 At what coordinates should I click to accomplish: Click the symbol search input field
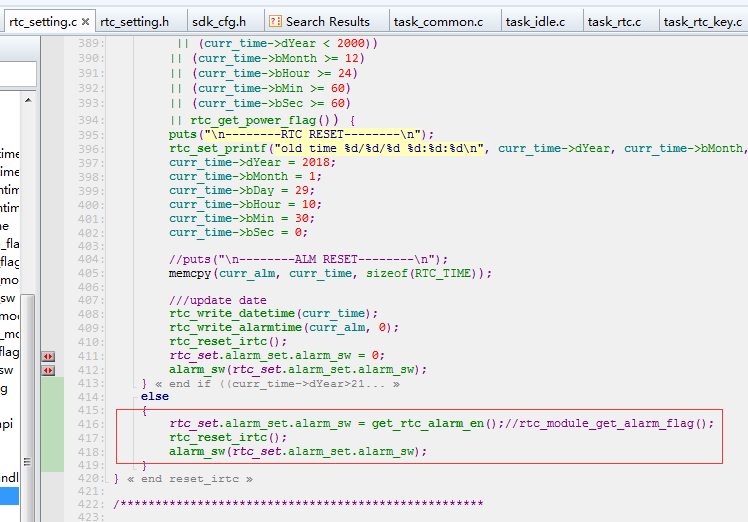click(x=18, y=73)
